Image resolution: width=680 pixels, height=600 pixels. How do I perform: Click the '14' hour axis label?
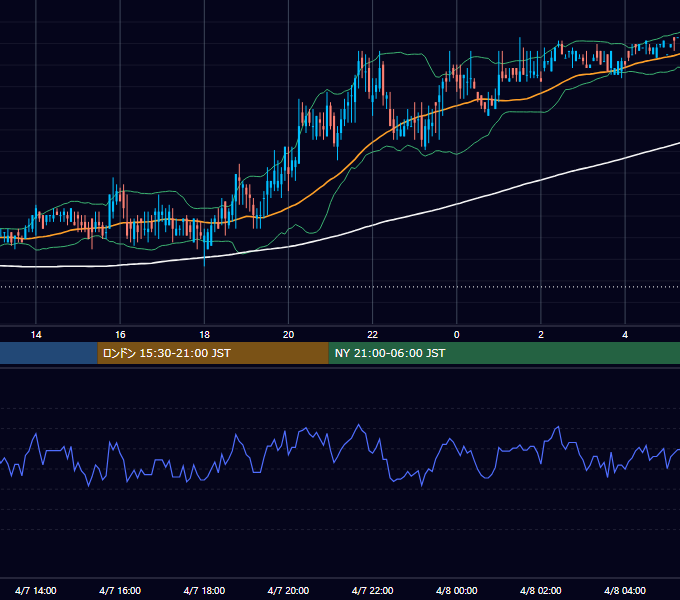click(x=36, y=335)
